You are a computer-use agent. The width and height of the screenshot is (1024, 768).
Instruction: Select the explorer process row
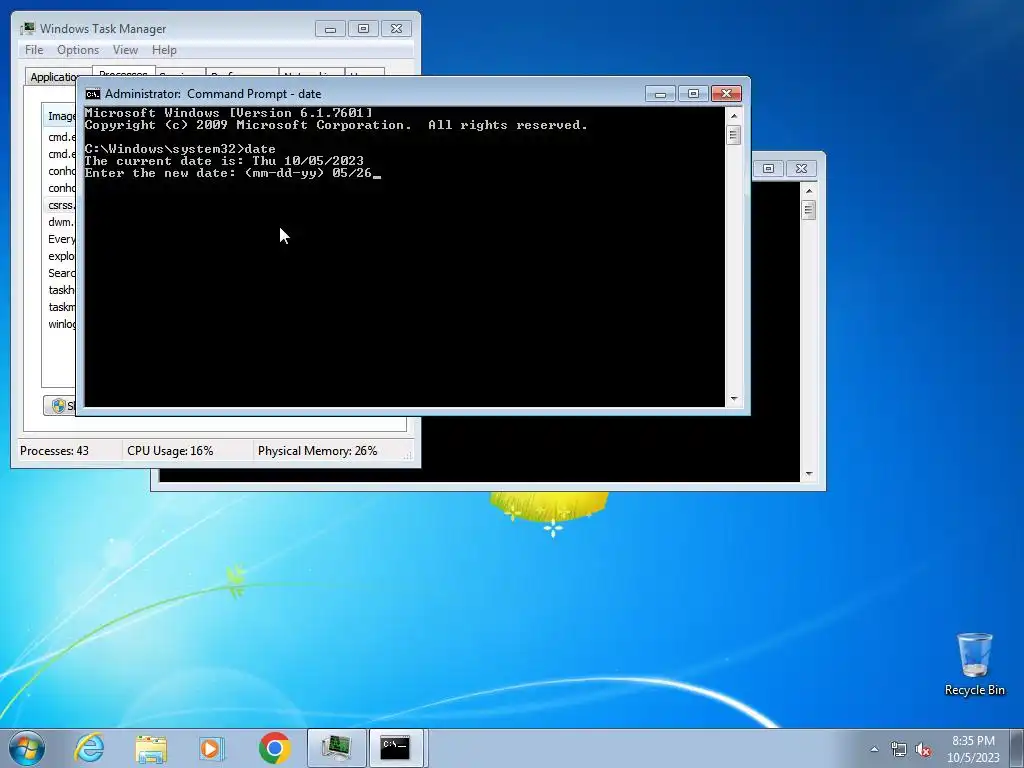[59, 256]
